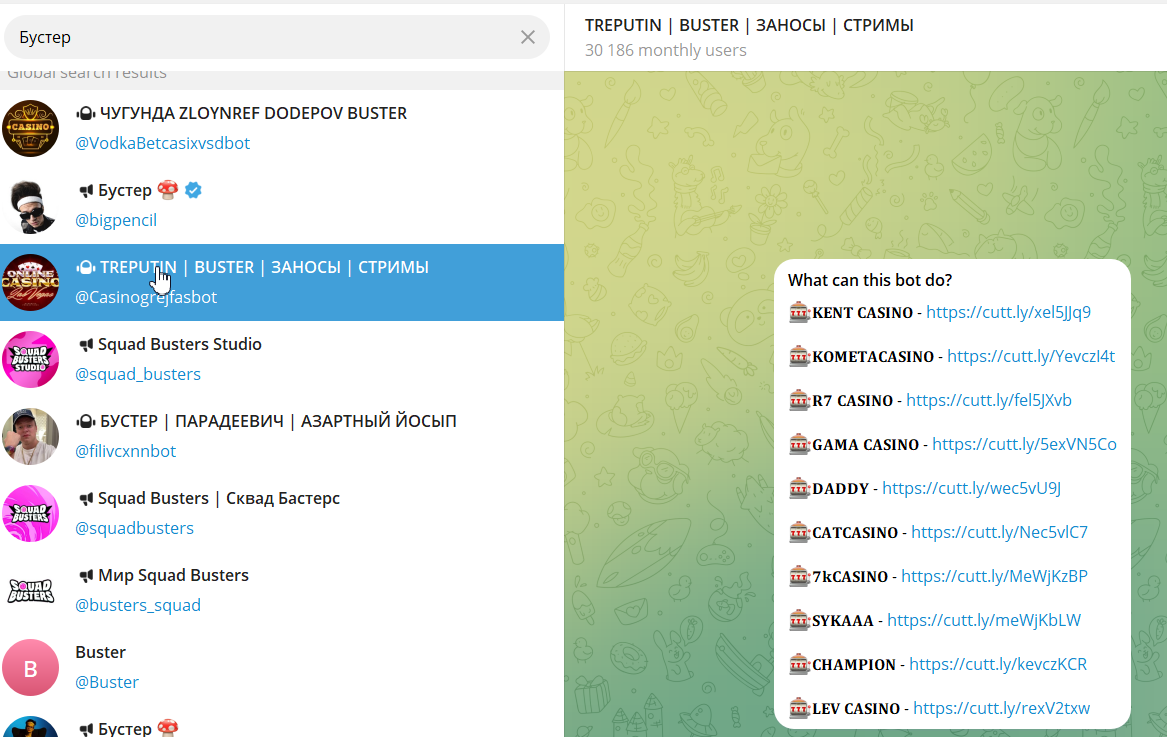Click slot machine emoji before LEV CASINO
The width and height of the screenshot is (1167, 737).
click(x=799, y=707)
